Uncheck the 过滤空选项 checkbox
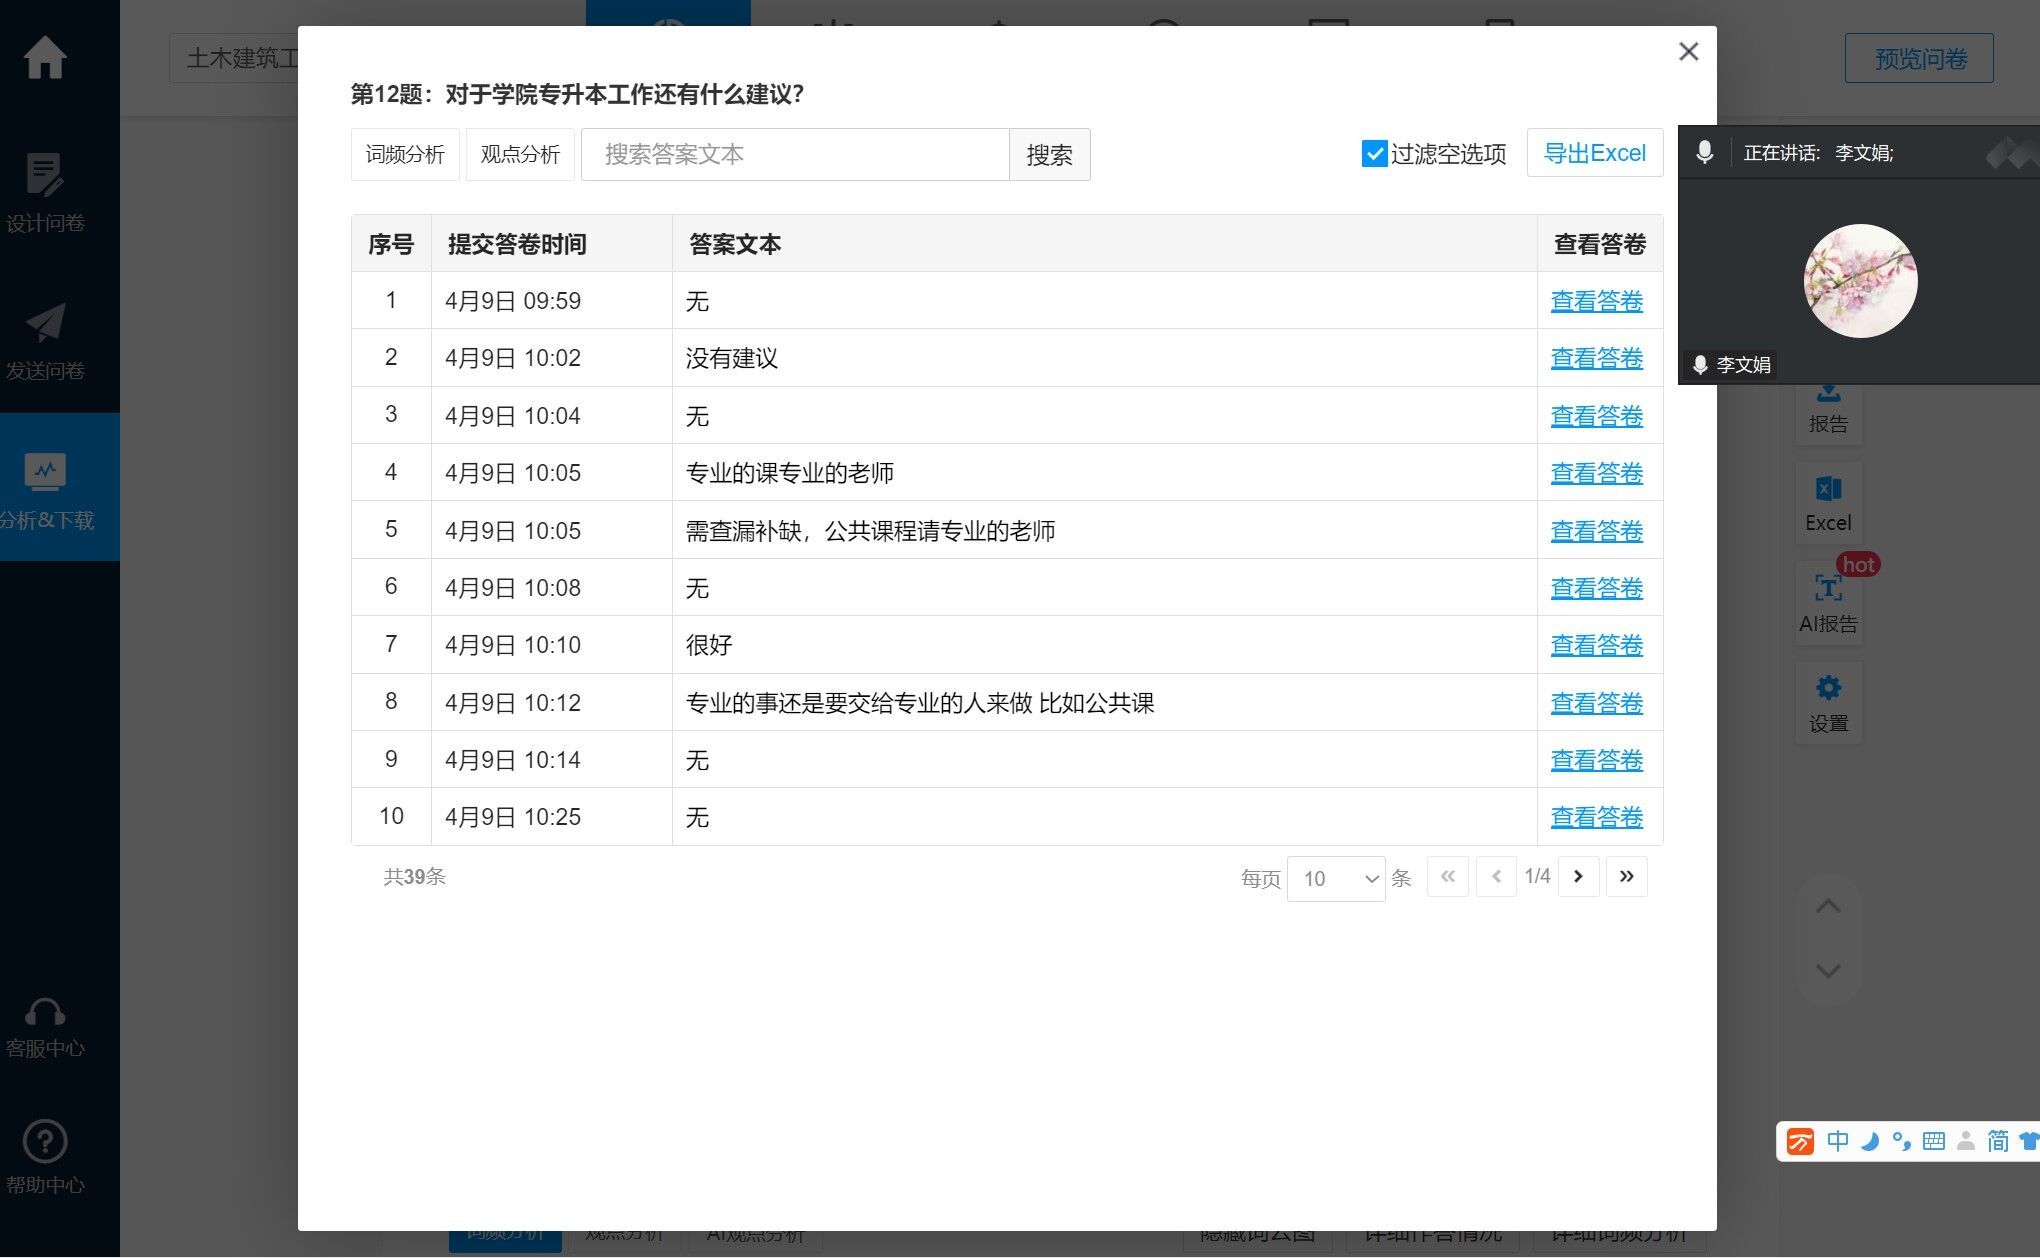The image size is (2040, 1258). [1374, 154]
